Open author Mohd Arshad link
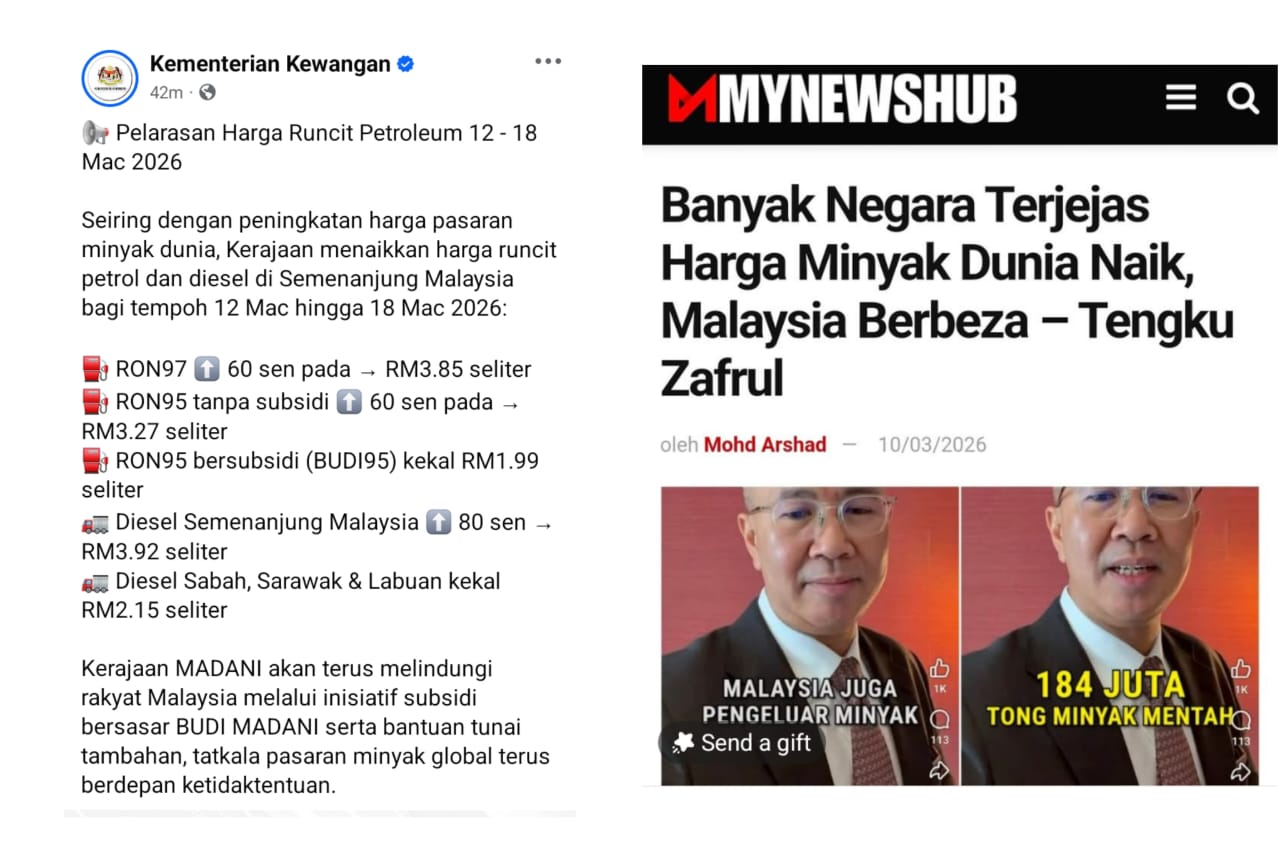The image size is (1280, 853). (x=765, y=445)
